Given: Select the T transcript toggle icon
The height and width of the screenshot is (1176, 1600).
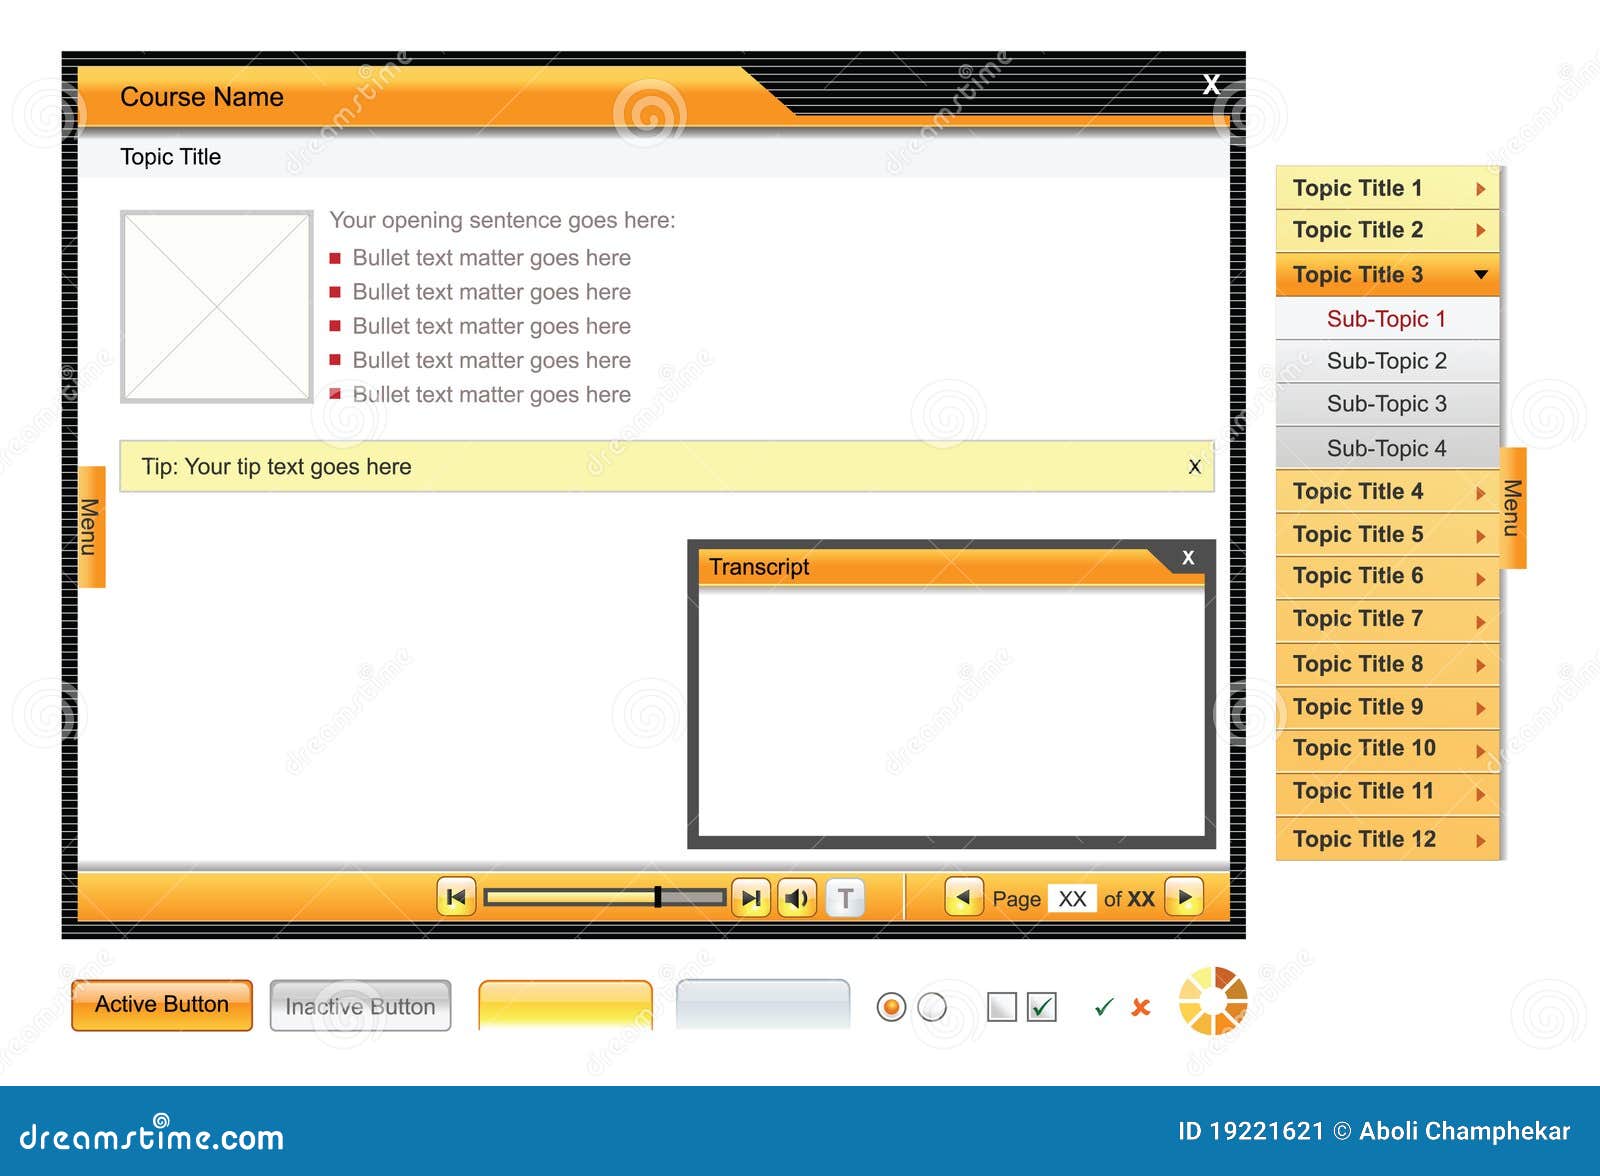Looking at the screenshot, I should (845, 898).
